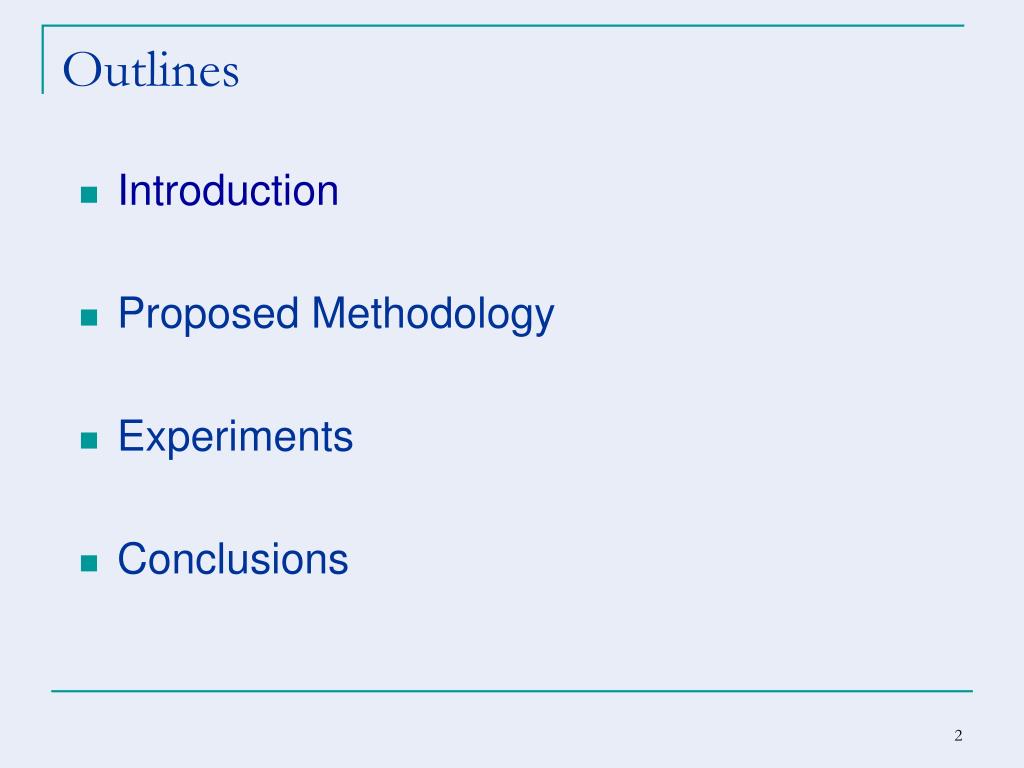Click the teal horizontal line above the slide number
The image size is (1024, 768).
(x=512, y=690)
